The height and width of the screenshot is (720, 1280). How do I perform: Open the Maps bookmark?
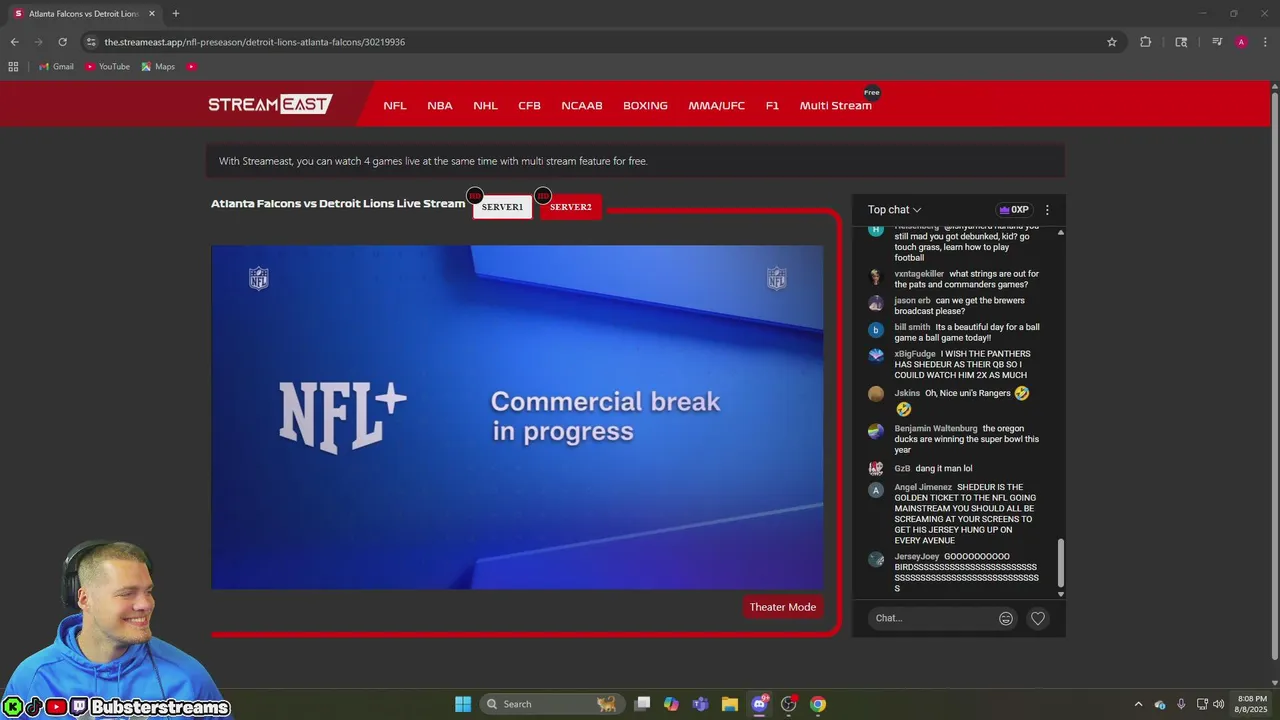pyautogui.click(x=158, y=67)
